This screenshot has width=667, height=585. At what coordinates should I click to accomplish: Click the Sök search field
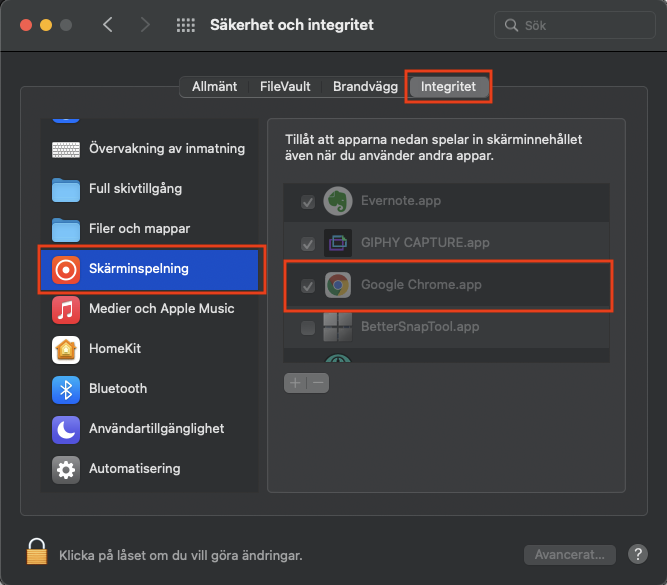tap(575, 25)
